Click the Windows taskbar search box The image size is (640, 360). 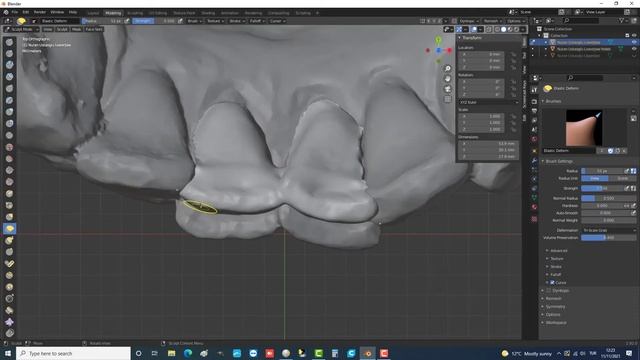pyautogui.click(x=73, y=353)
